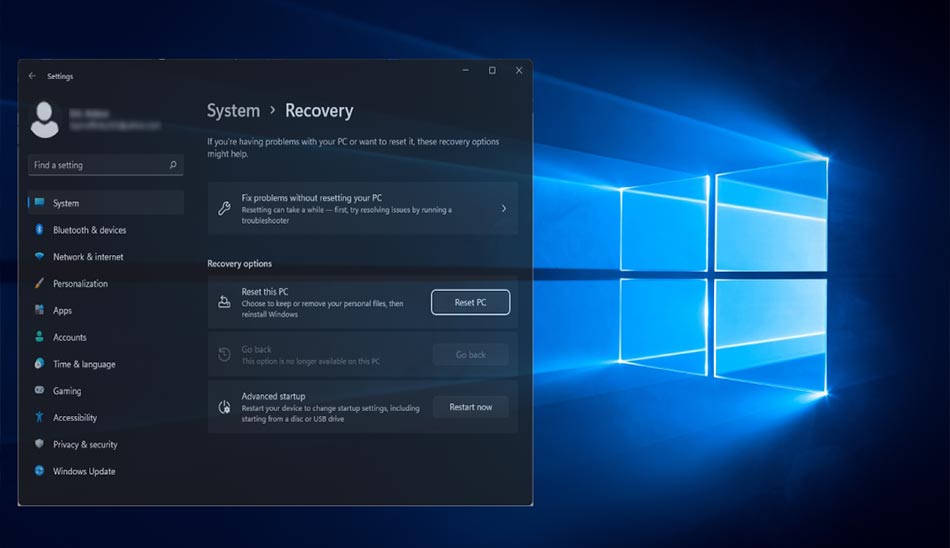Image resolution: width=950 pixels, height=548 pixels.
Task: Click the Accessibility figure icon
Action: tap(39, 417)
